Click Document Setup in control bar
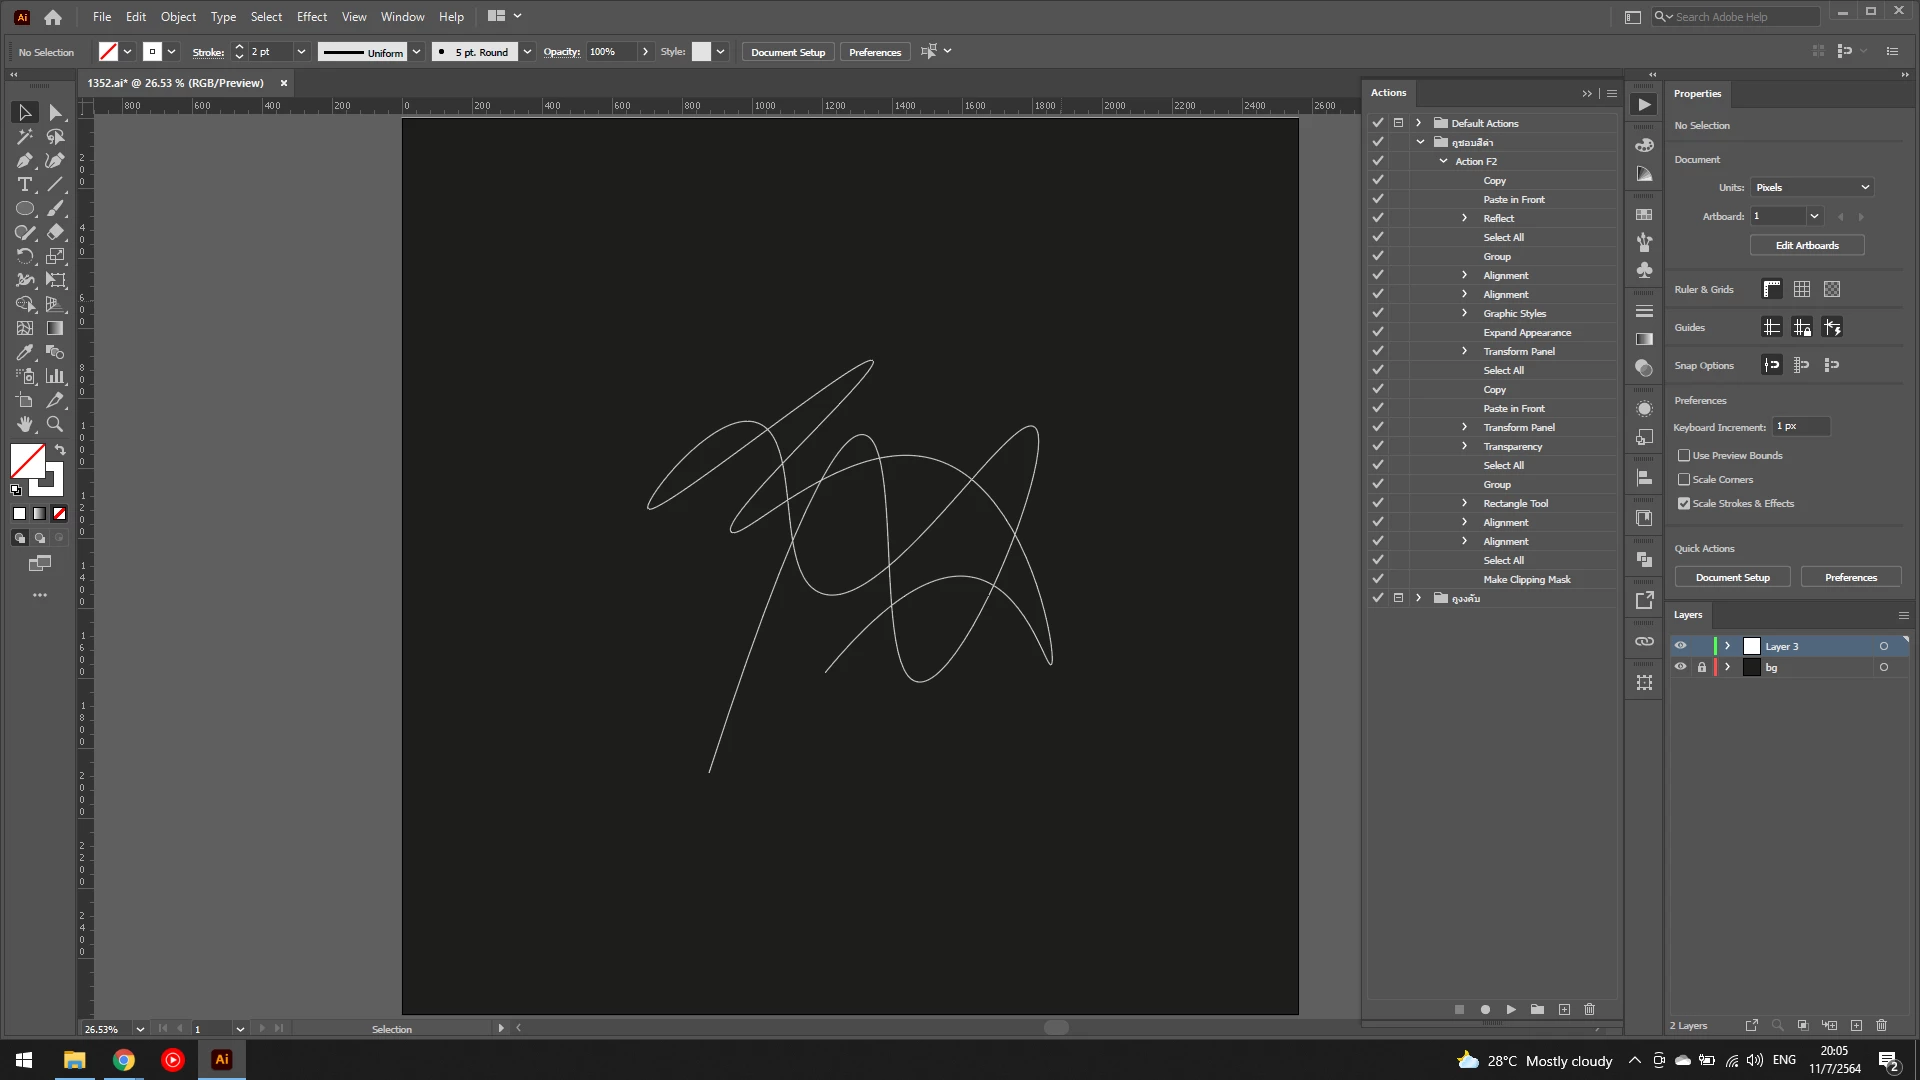Viewport: 1920px width, 1080px height. [788, 52]
